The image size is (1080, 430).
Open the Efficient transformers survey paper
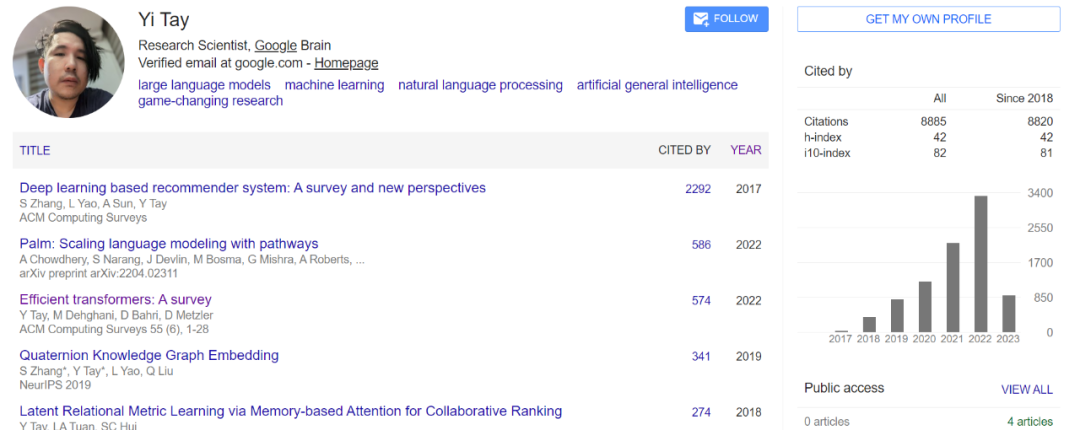coord(116,300)
